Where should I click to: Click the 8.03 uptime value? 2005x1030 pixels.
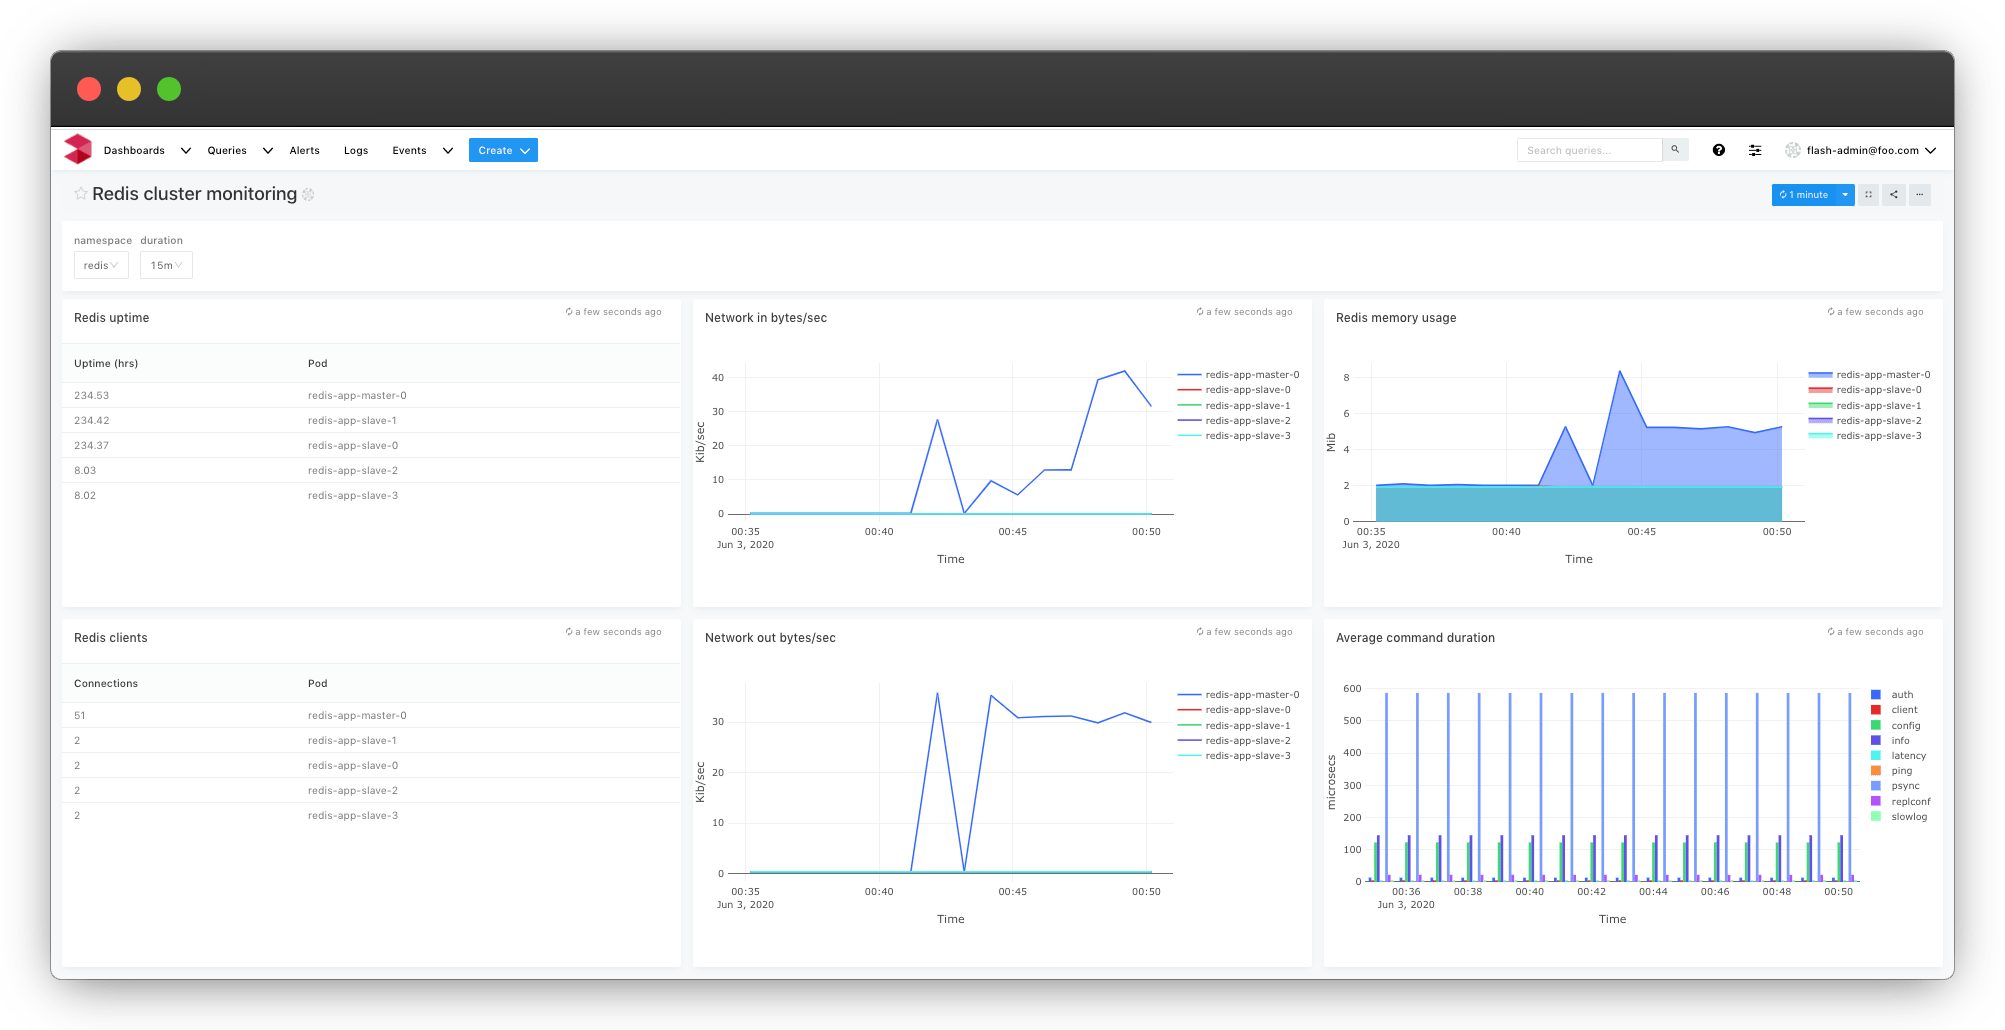click(x=85, y=471)
